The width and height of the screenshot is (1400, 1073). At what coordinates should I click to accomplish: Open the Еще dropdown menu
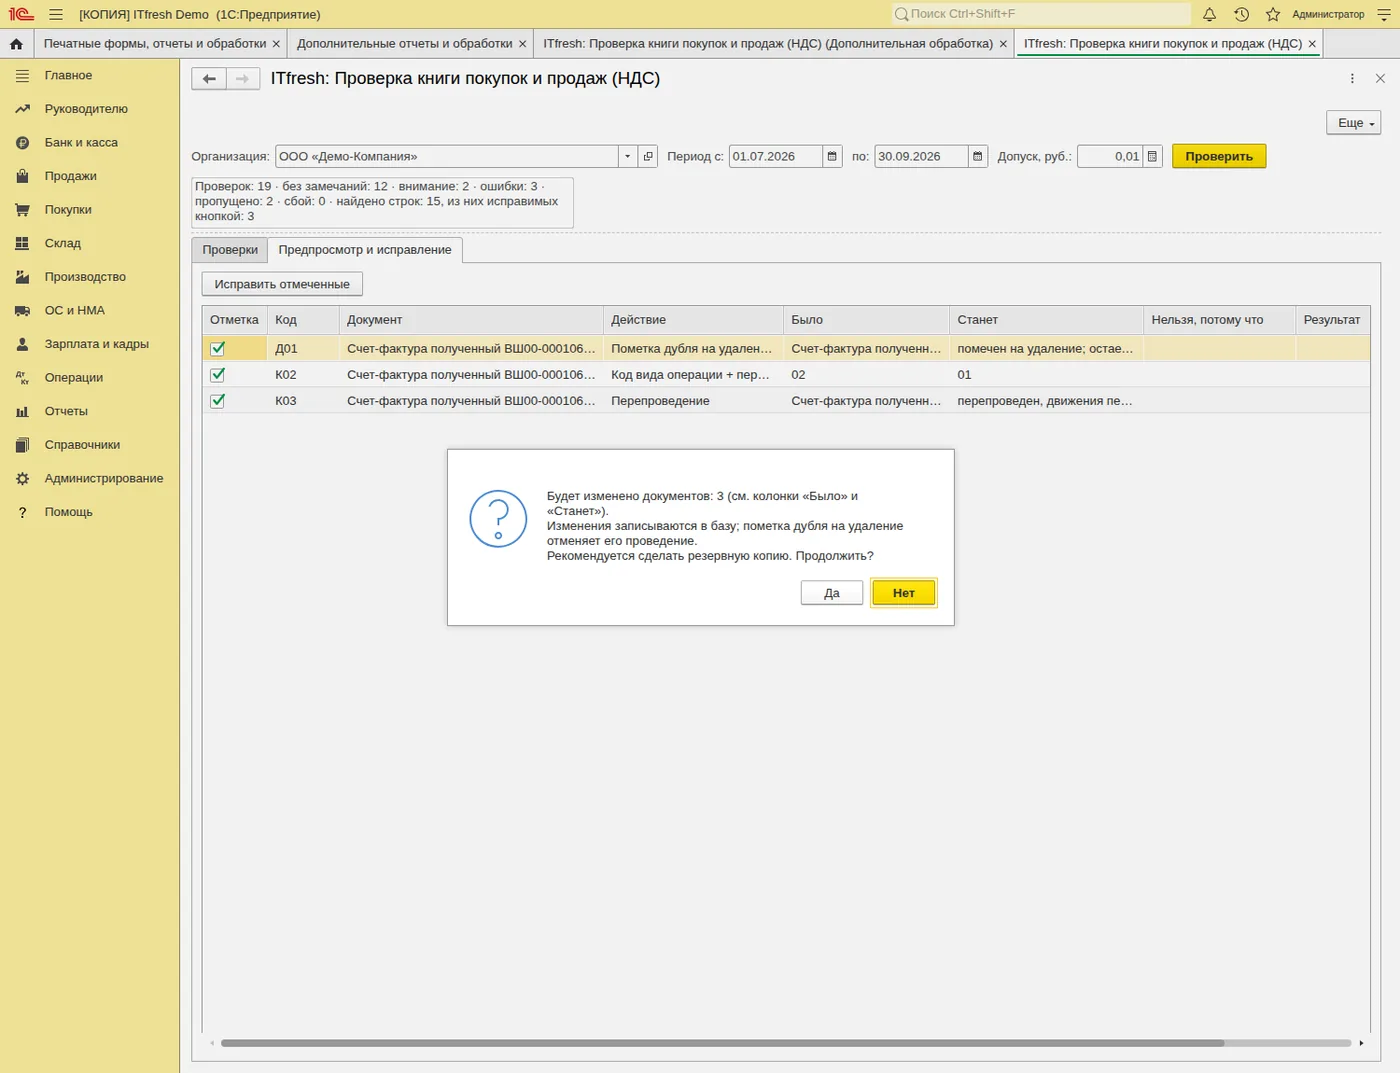pos(1353,123)
